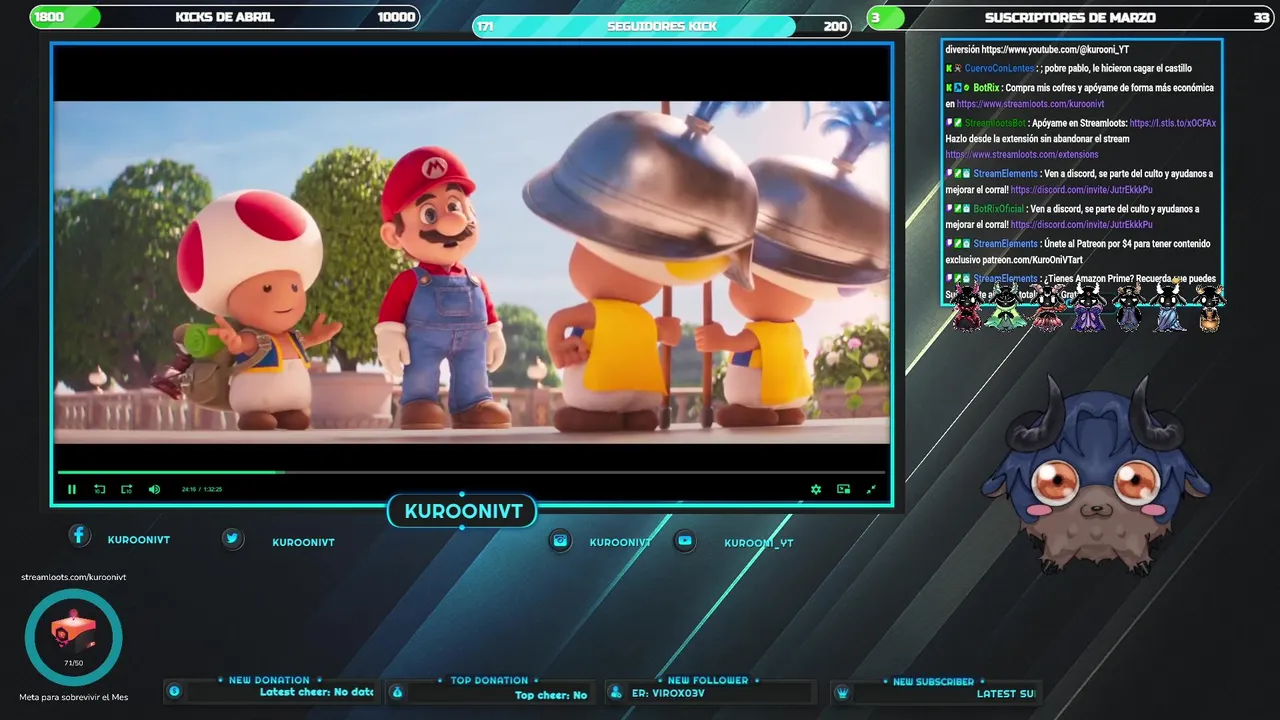Click the Top cheer ticker text
Image resolution: width=1280 pixels, height=720 pixels.
click(551, 695)
